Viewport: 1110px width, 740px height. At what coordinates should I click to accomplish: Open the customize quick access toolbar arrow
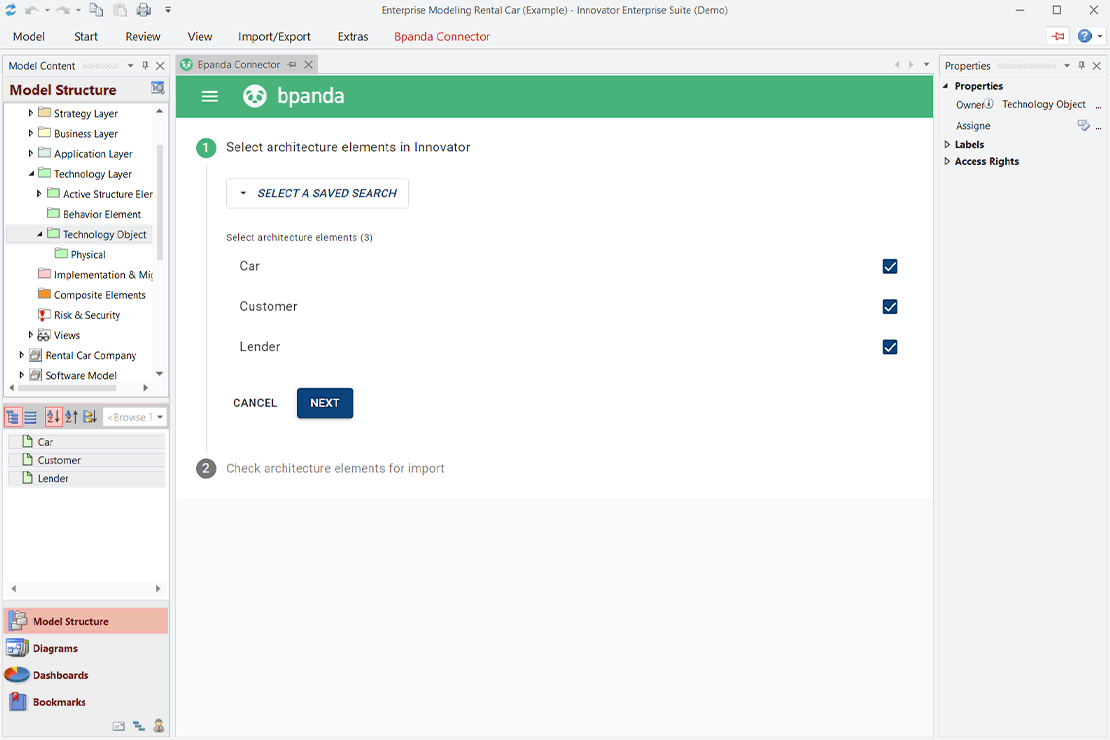pos(168,10)
